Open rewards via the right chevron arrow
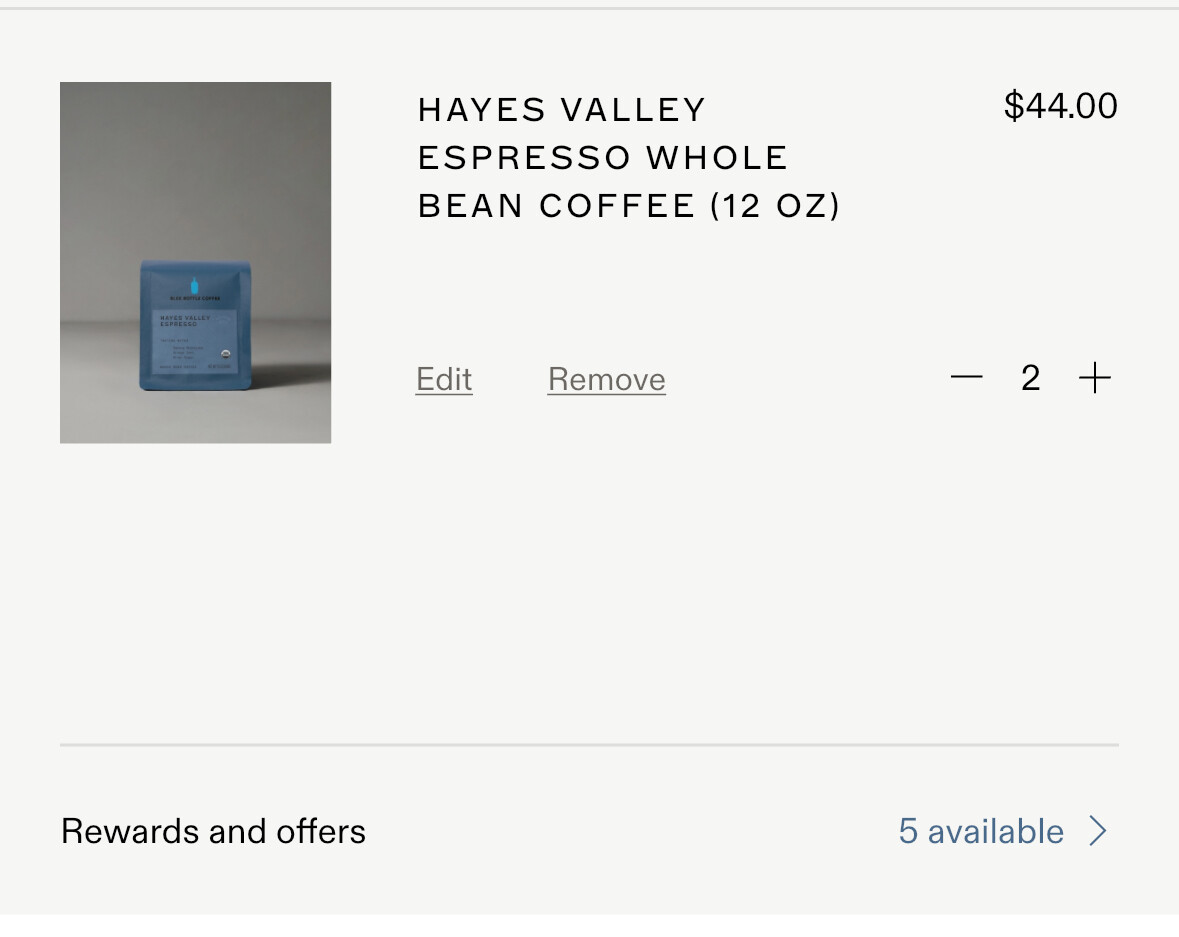The height and width of the screenshot is (937, 1179). [x=1098, y=831]
